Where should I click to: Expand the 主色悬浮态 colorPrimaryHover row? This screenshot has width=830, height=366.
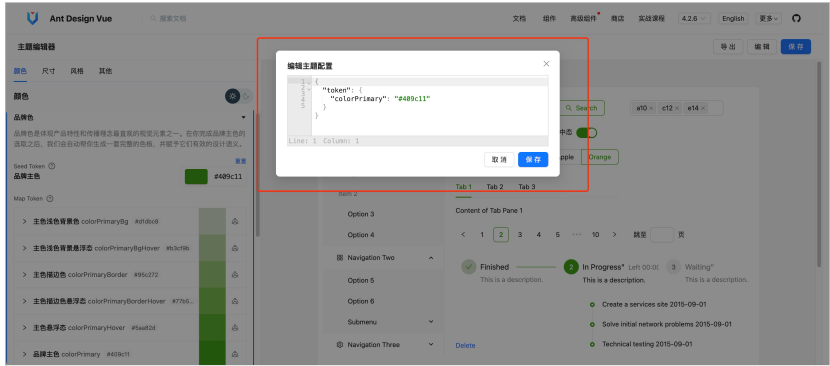(24, 327)
